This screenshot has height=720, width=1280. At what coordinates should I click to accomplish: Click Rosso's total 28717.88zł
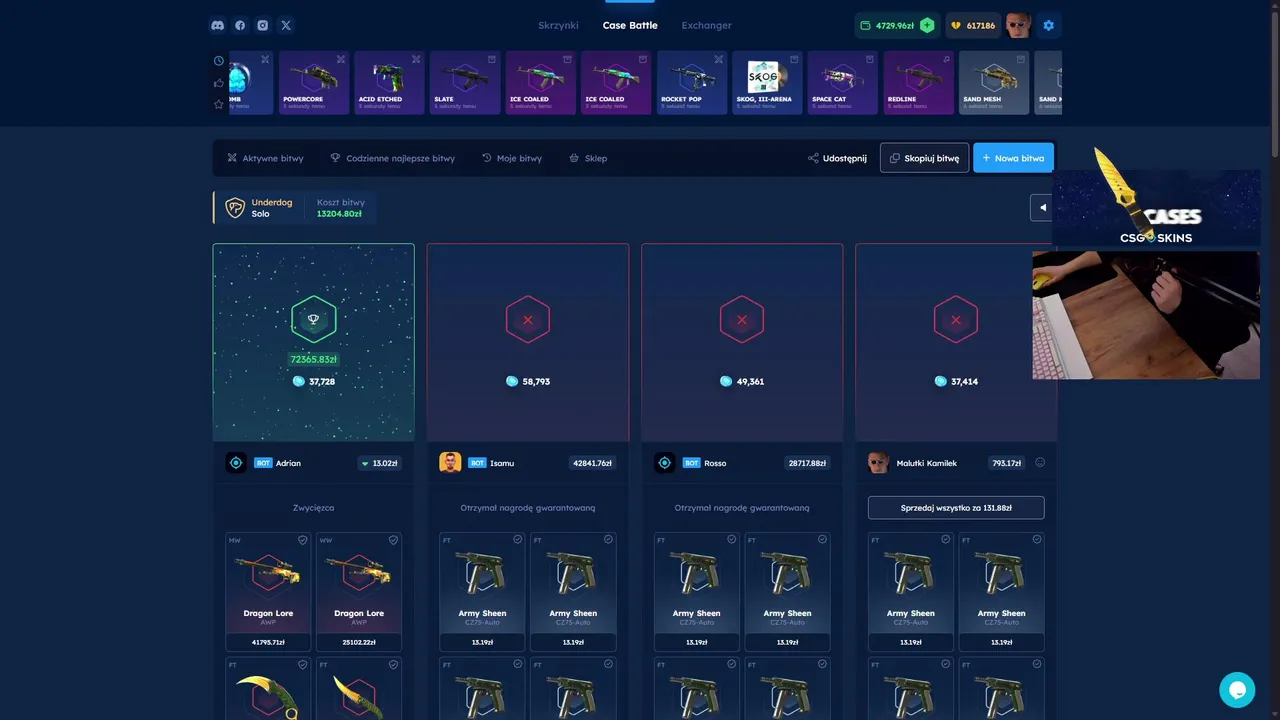click(x=807, y=463)
